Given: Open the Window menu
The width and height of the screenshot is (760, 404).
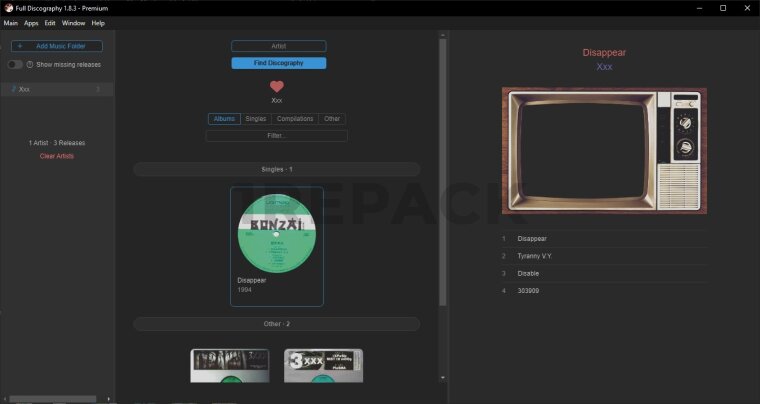Looking at the screenshot, I should [73, 23].
